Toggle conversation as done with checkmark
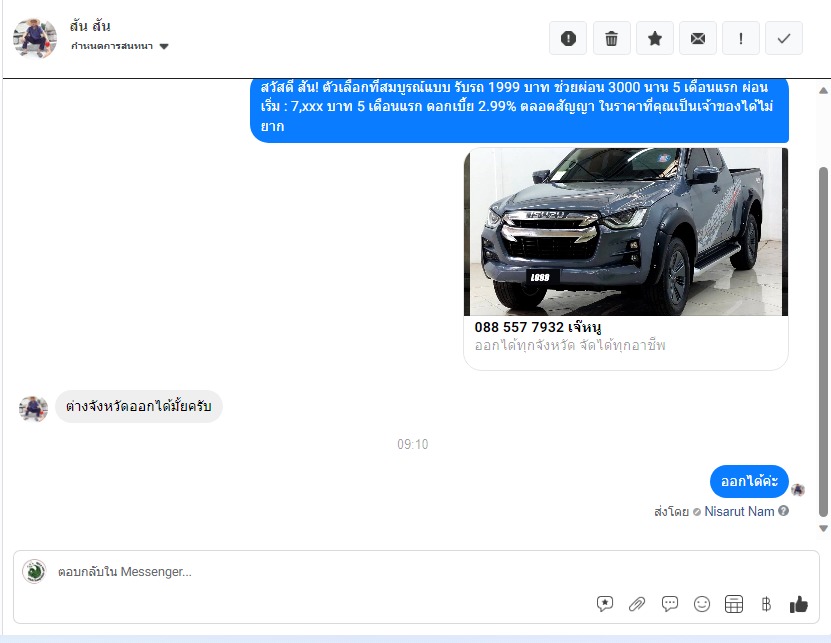831x643 pixels. point(784,38)
